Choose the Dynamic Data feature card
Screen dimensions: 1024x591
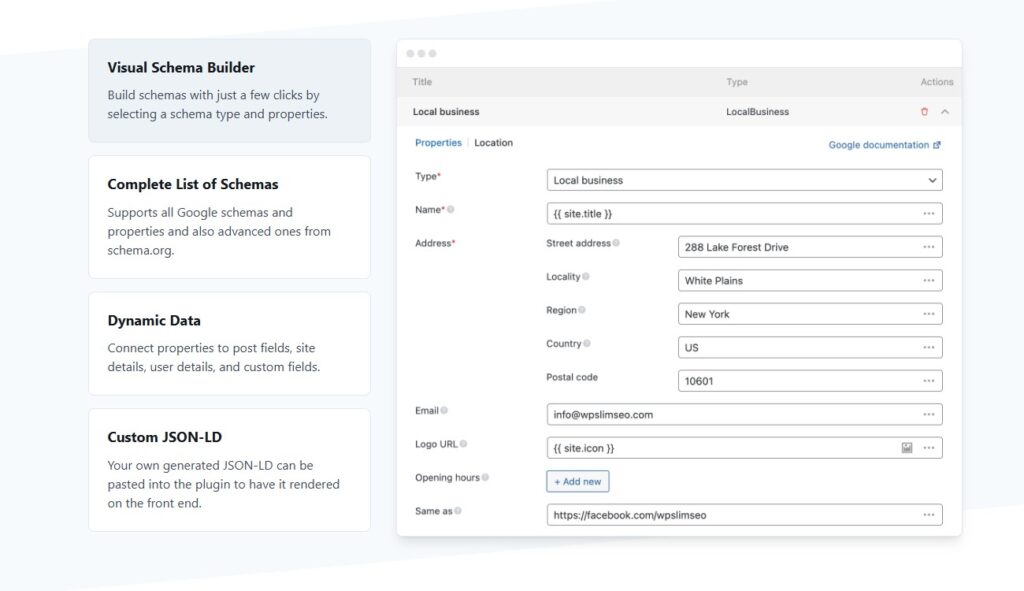[229, 343]
